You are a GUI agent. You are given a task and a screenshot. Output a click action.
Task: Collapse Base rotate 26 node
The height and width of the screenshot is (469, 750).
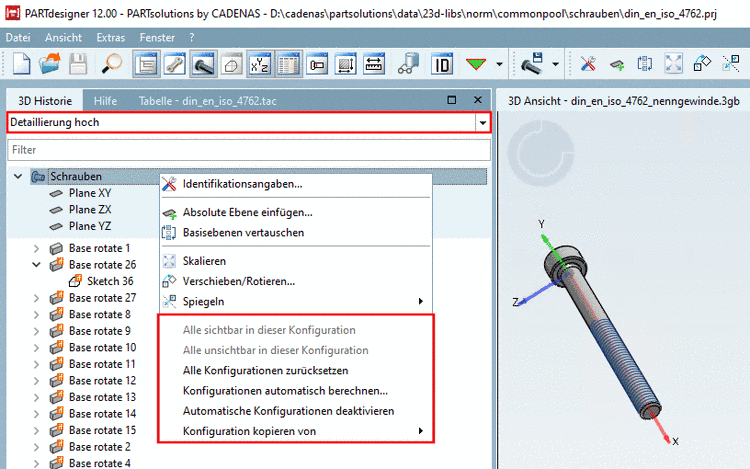(x=36, y=264)
